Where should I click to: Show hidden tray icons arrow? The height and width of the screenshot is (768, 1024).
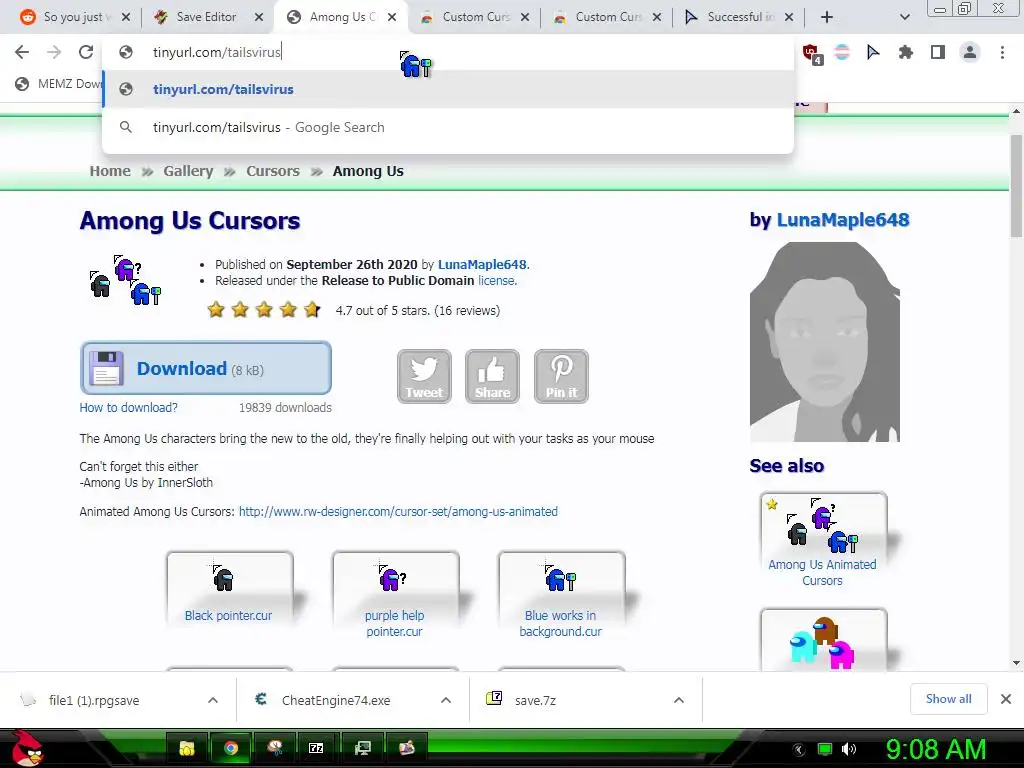[798, 749]
